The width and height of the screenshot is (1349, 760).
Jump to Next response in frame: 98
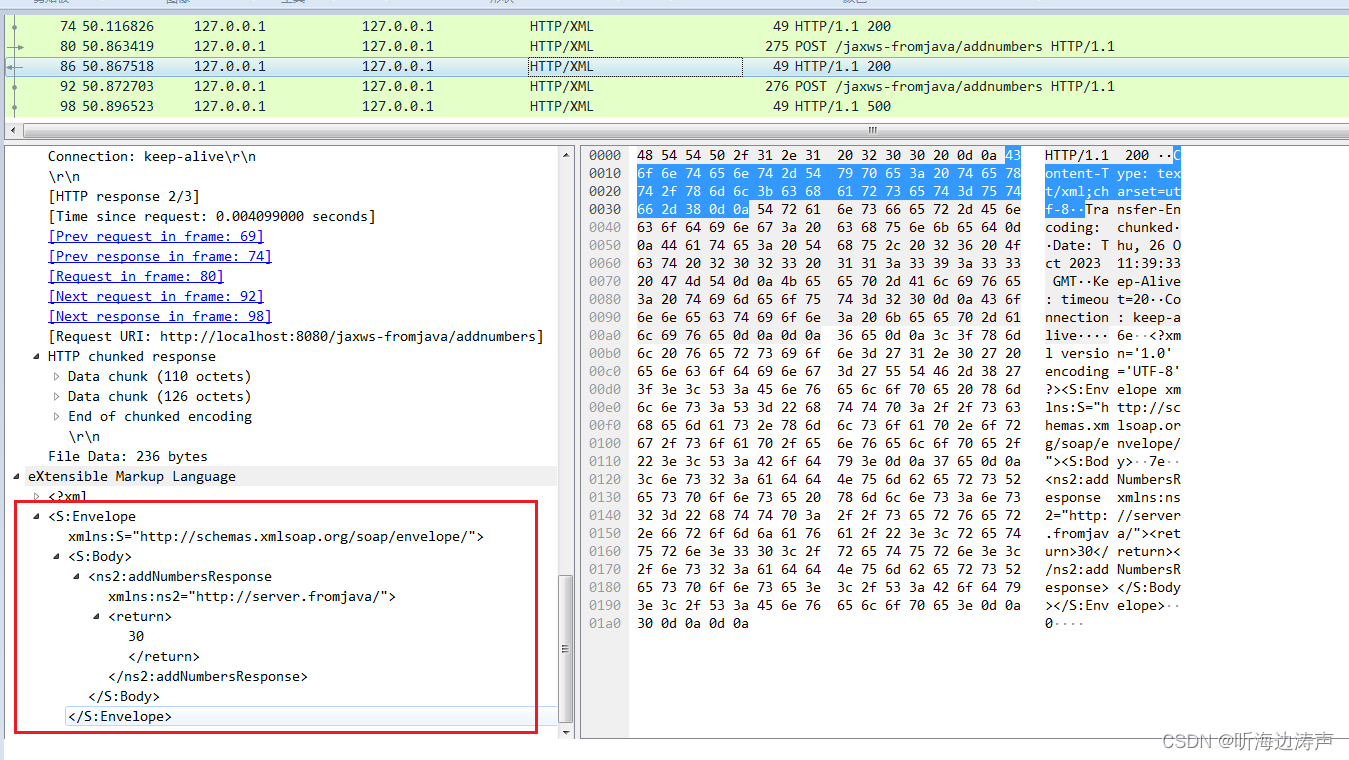[x=160, y=317]
